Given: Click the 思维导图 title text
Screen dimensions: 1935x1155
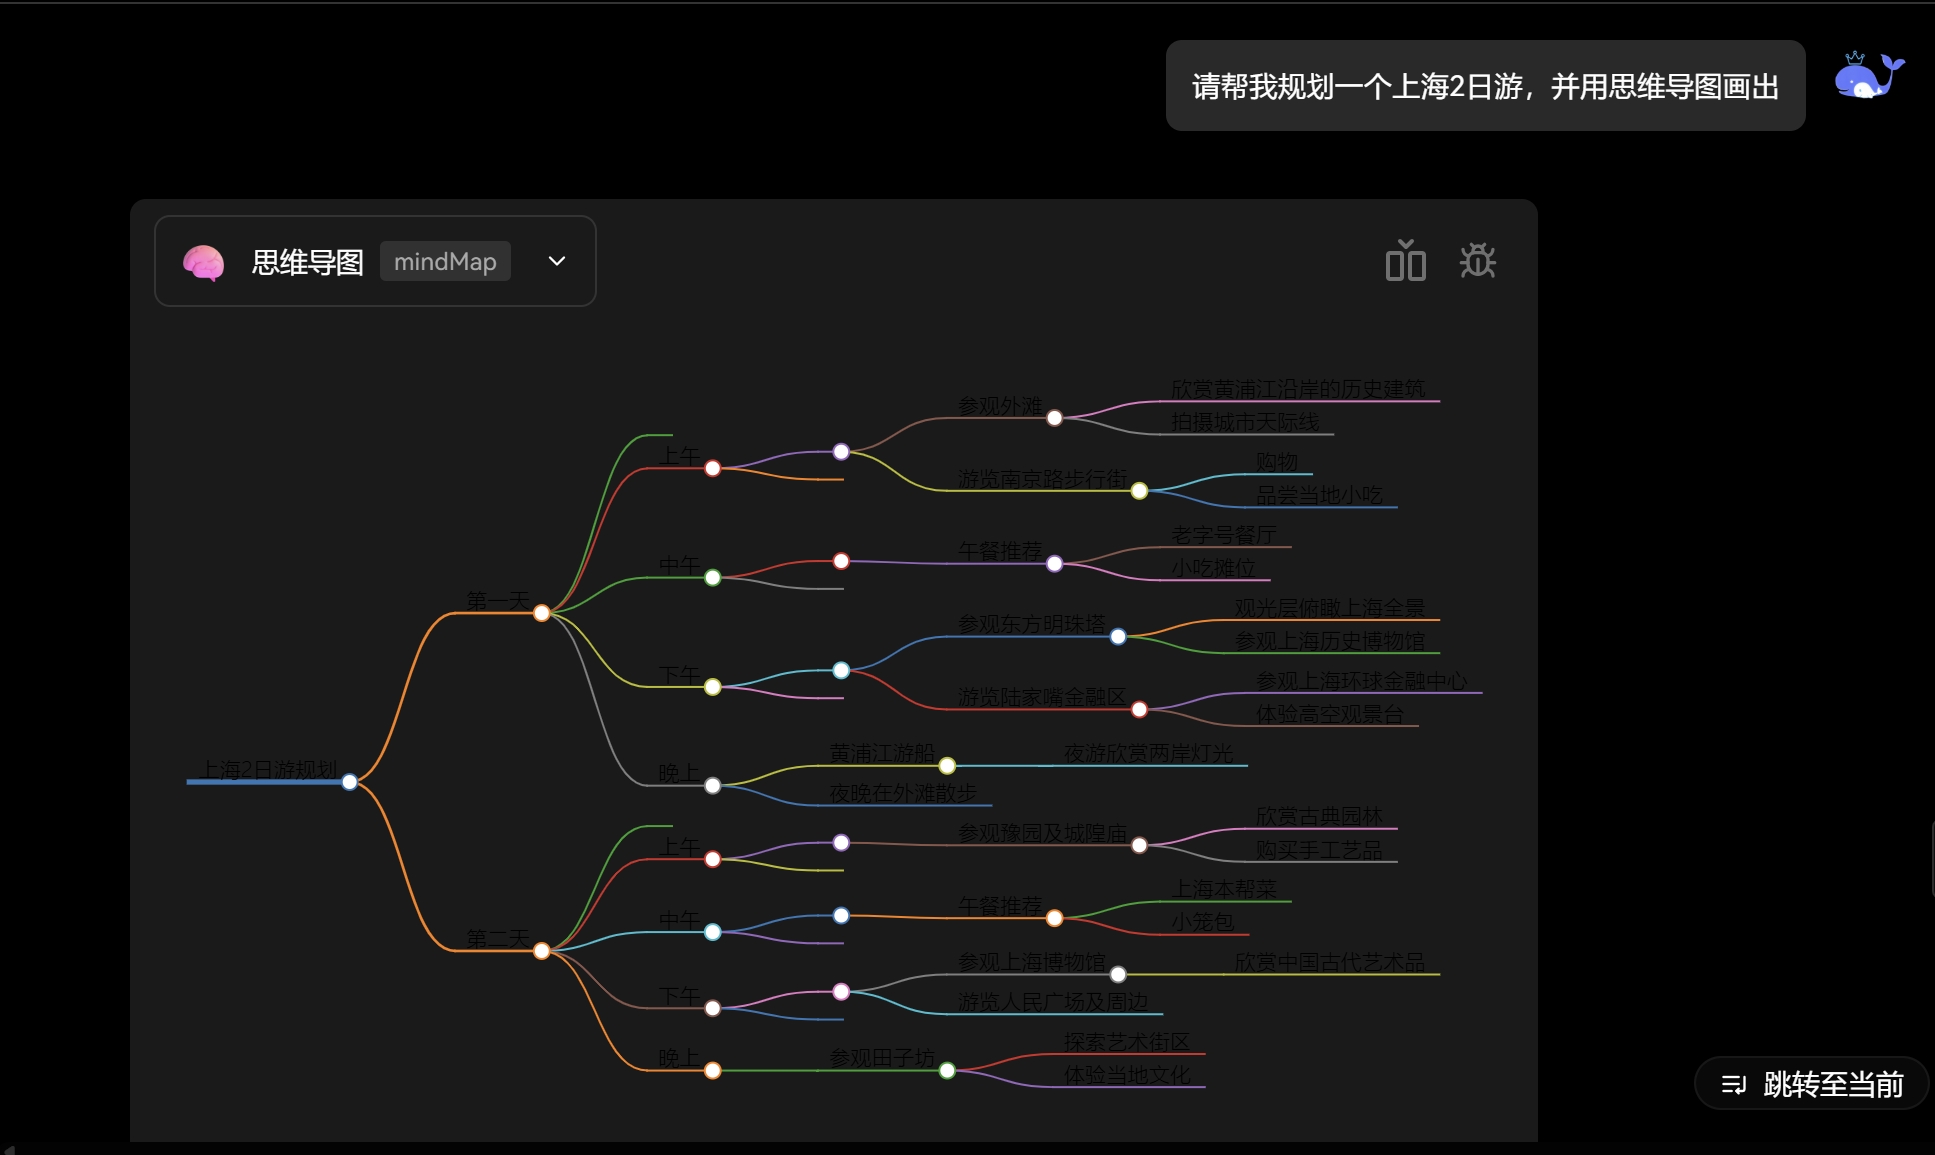Looking at the screenshot, I should pyautogui.click(x=306, y=261).
